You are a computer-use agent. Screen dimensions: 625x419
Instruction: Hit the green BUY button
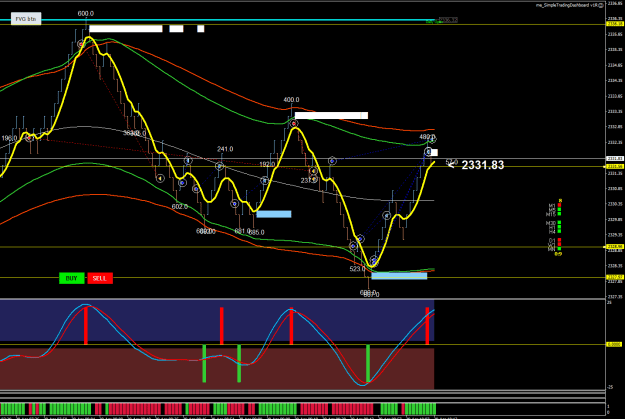tap(72, 278)
